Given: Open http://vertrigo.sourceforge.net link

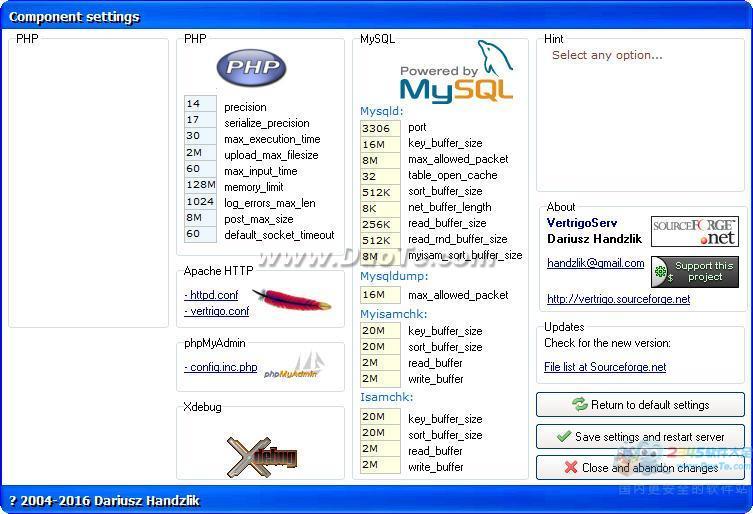Looking at the screenshot, I should 619,299.
